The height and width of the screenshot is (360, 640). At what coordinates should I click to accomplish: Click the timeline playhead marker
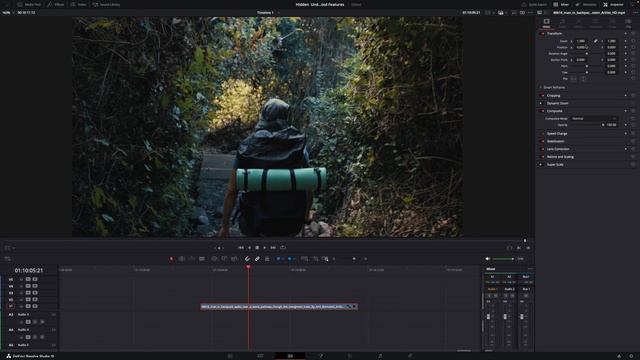[248, 267]
